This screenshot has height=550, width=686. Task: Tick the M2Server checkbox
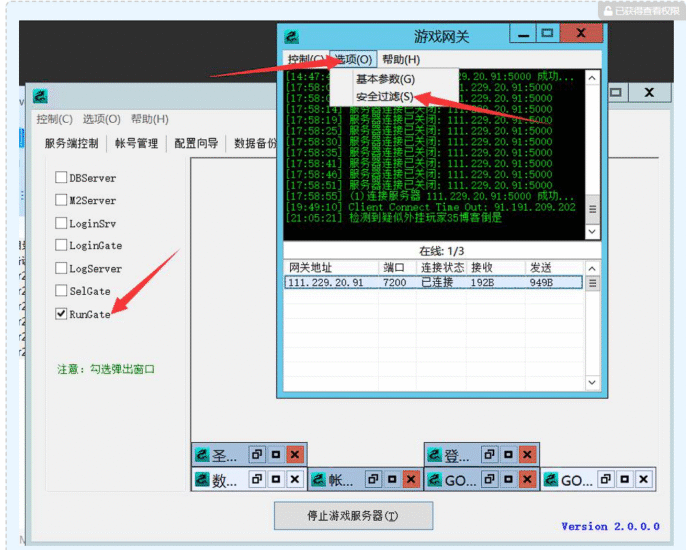coord(61,200)
